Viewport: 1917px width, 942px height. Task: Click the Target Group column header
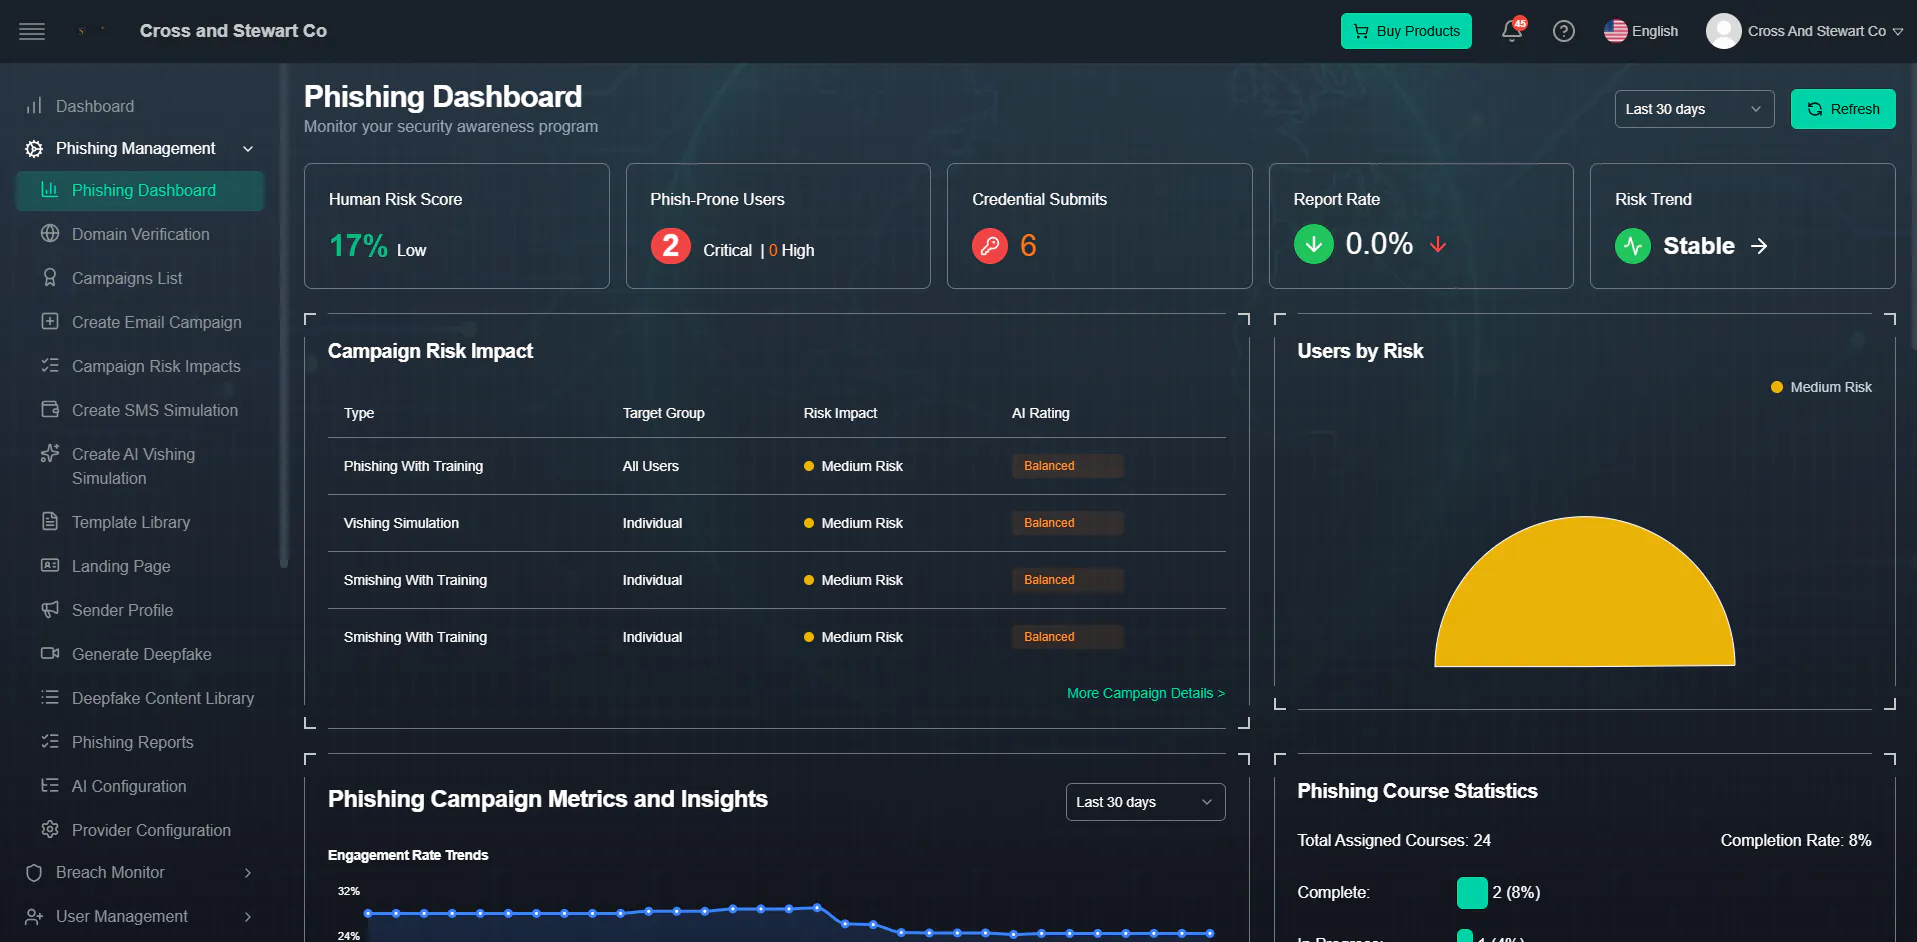pyautogui.click(x=664, y=413)
